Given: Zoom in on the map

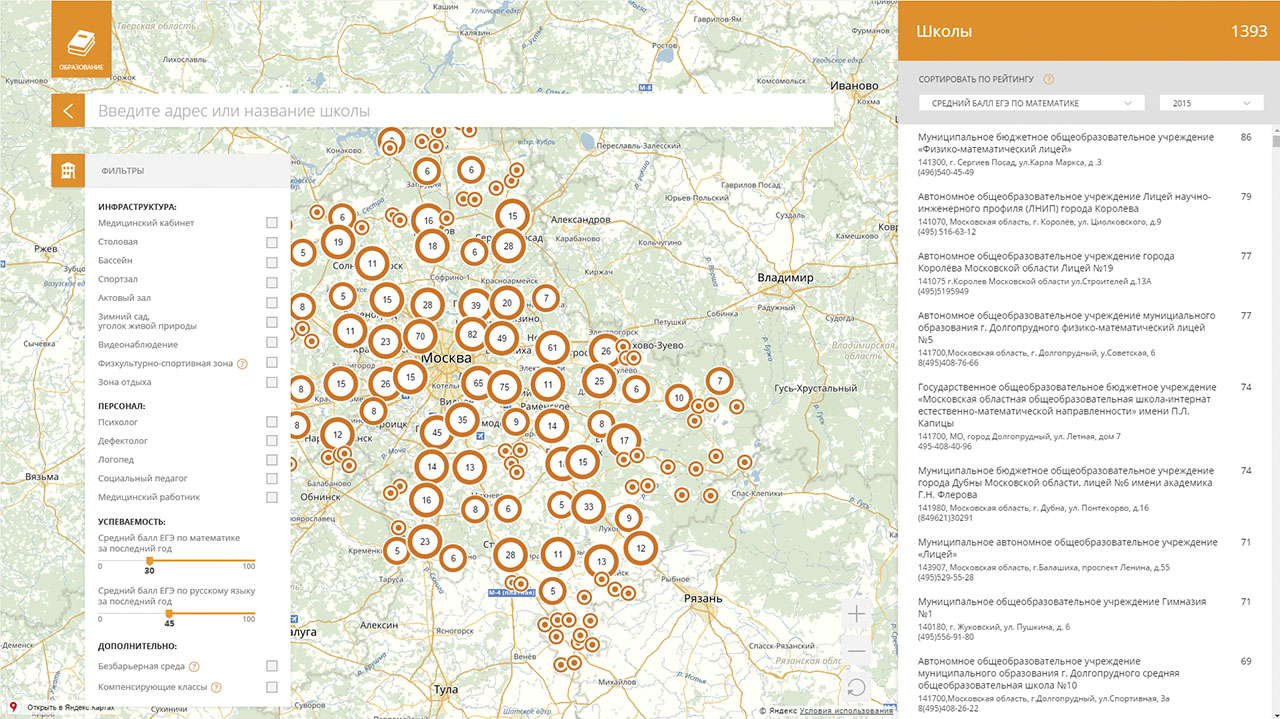Looking at the screenshot, I should pos(856,614).
